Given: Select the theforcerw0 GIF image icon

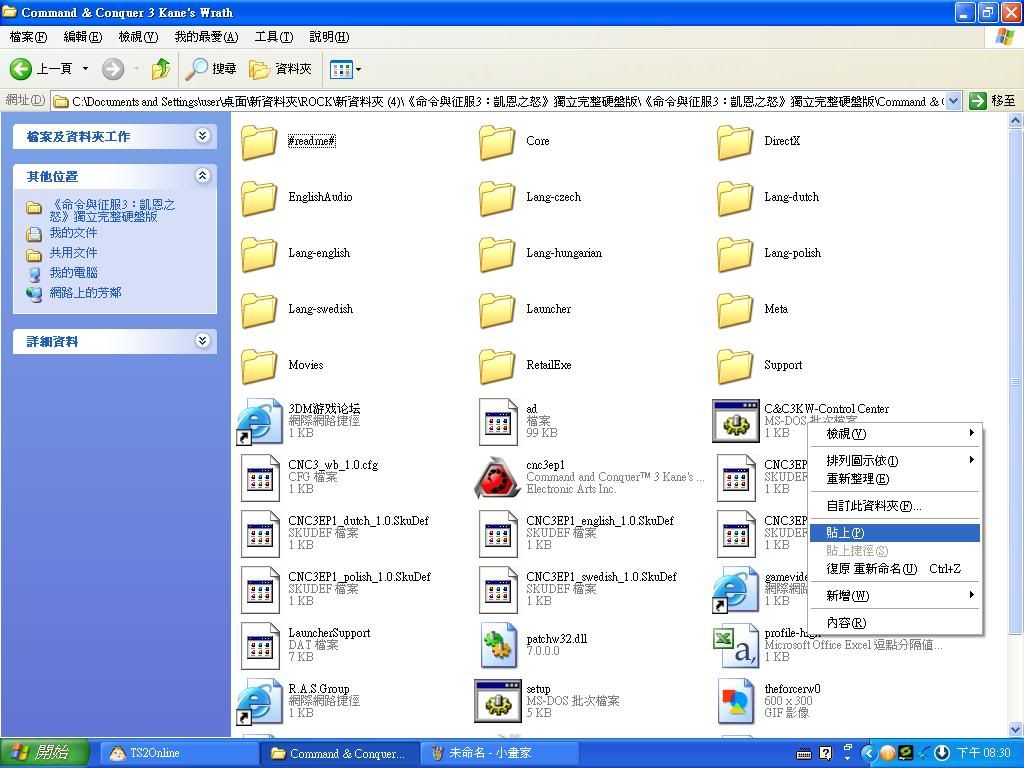Looking at the screenshot, I should (x=735, y=701).
